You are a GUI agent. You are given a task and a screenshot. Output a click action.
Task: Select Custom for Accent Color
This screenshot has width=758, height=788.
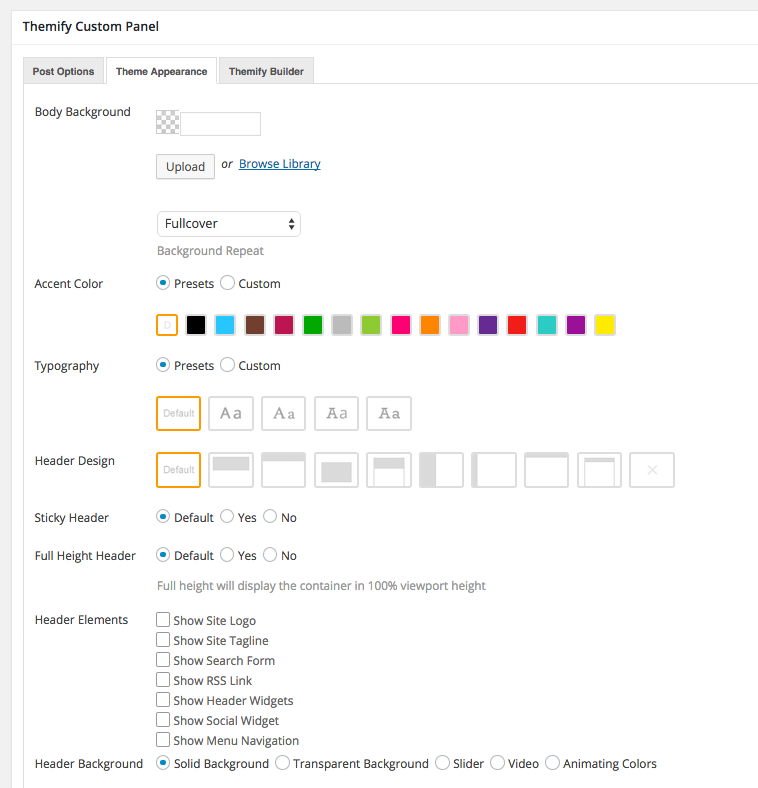tap(227, 282)
